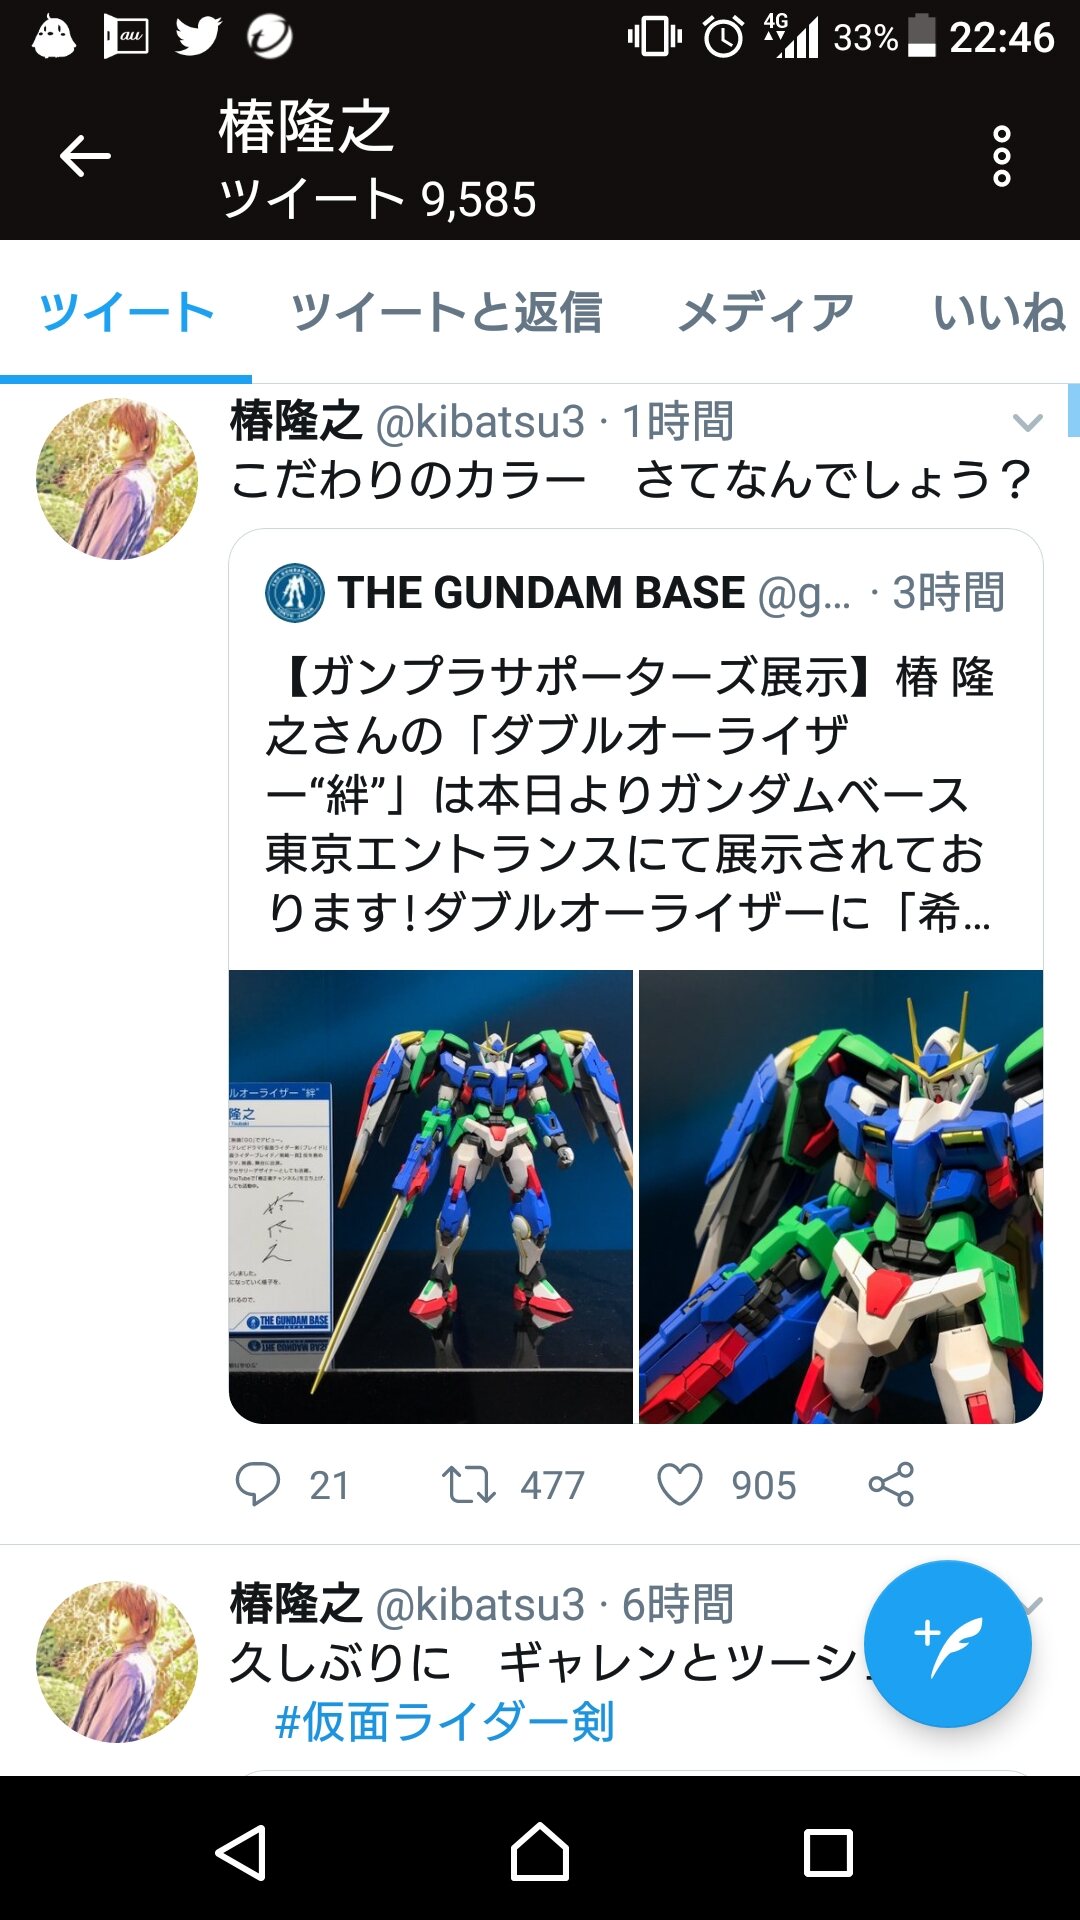Tap 椿隆之 profile avatar on first tweet

(117, 479)
